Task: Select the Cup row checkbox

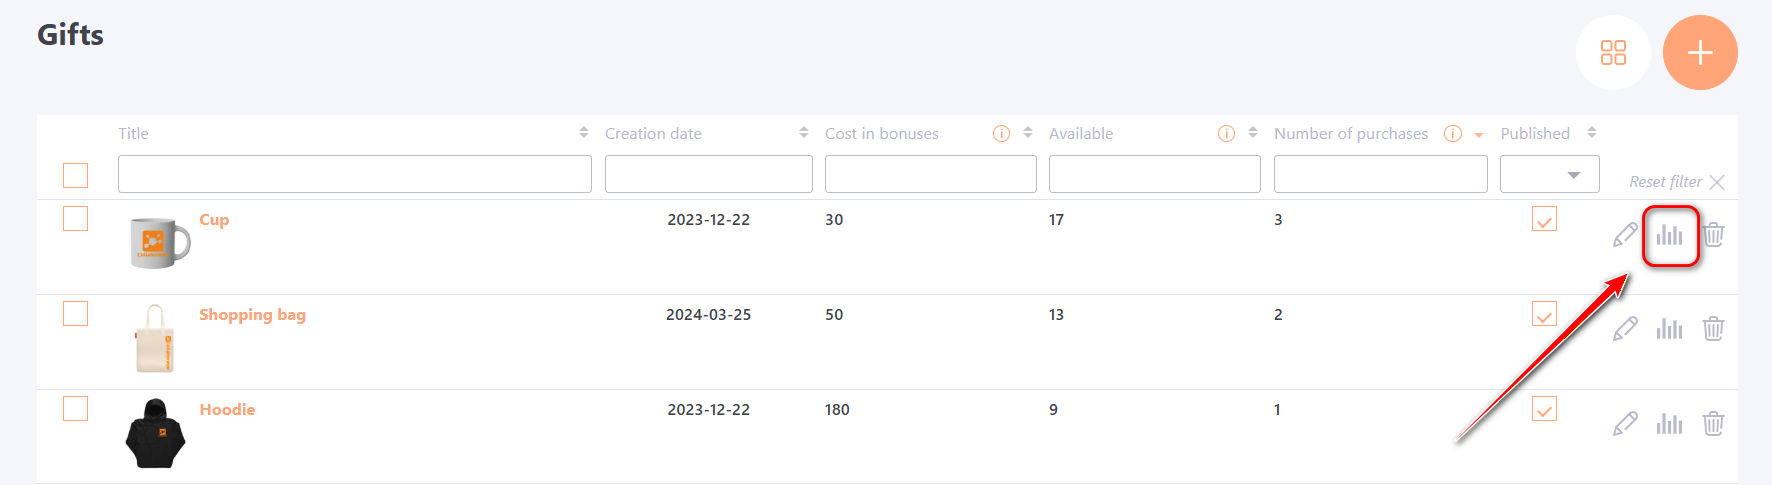Action: coord(76,219)
